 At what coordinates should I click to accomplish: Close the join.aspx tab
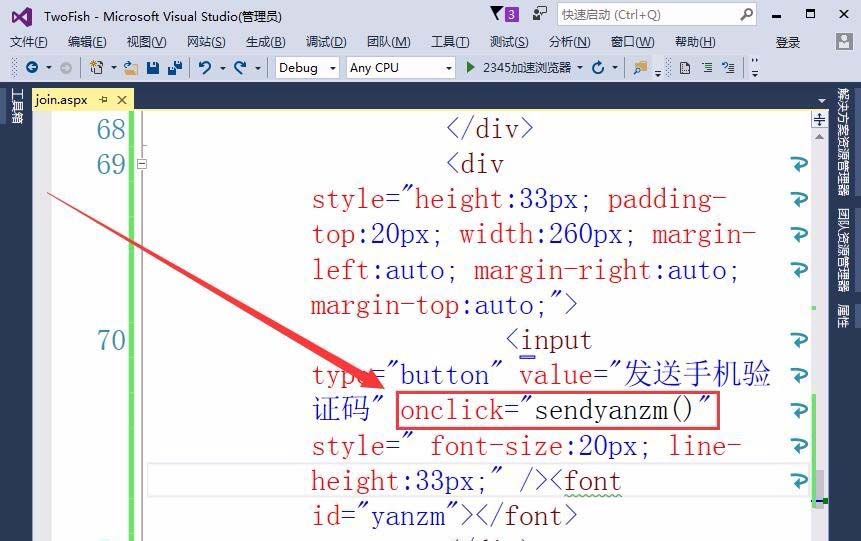[122, 99]
